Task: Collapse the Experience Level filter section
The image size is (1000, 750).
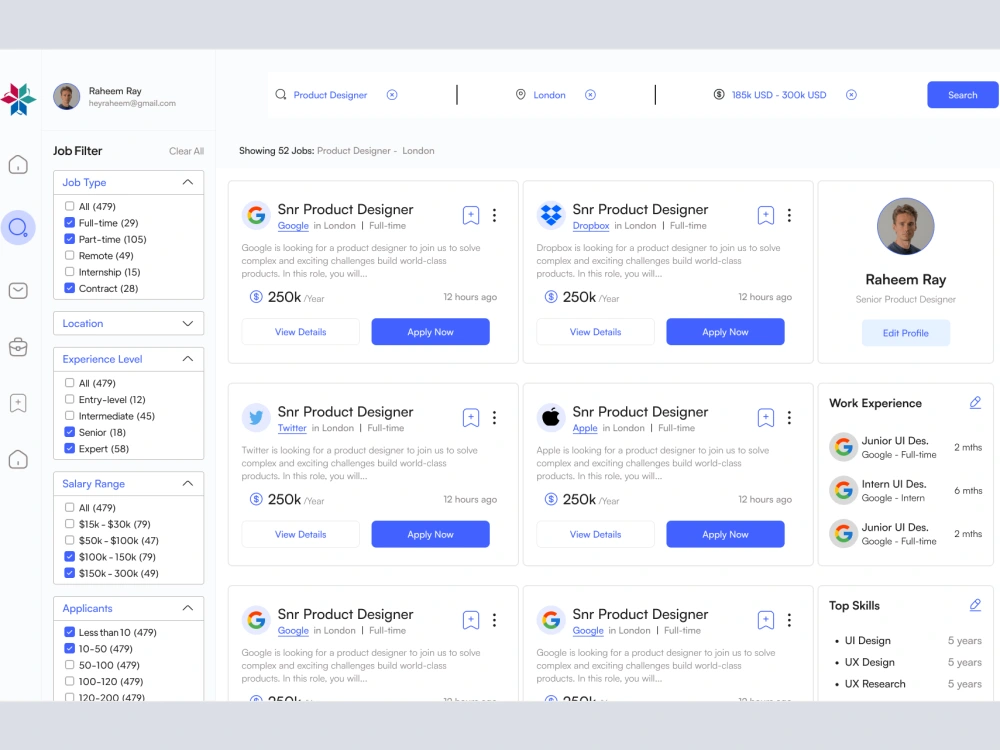Action: click(188, 359)
